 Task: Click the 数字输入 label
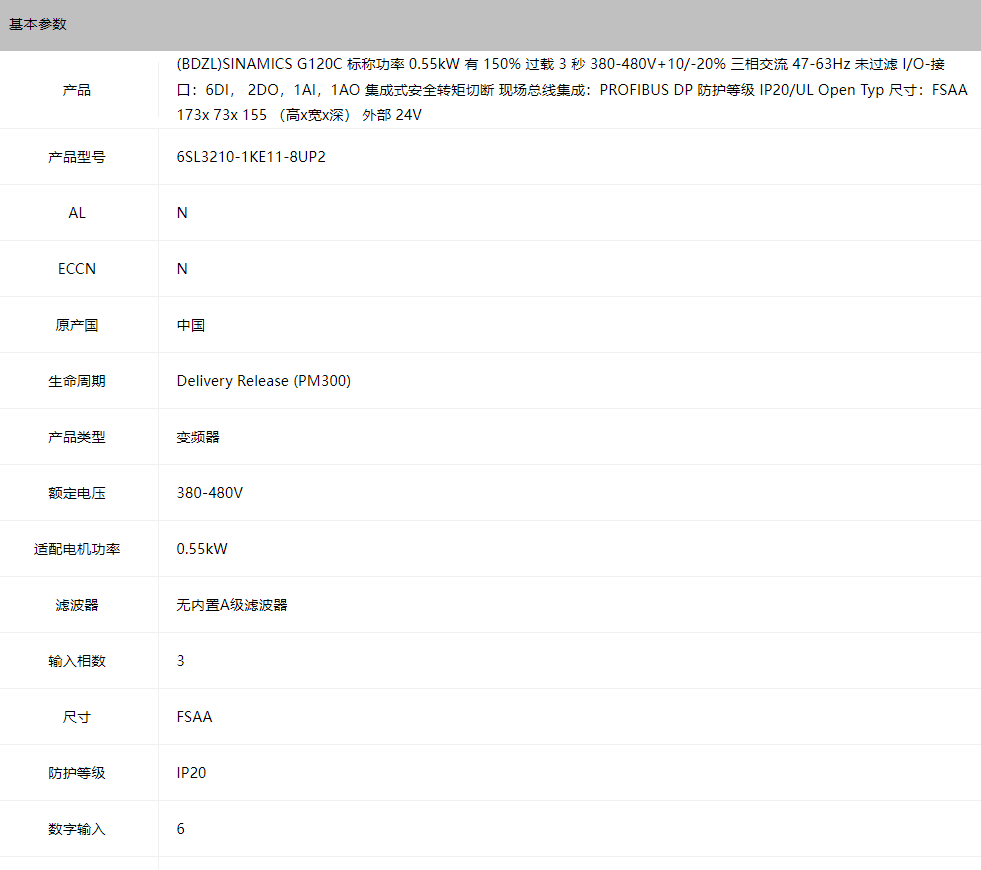(77, 829)
